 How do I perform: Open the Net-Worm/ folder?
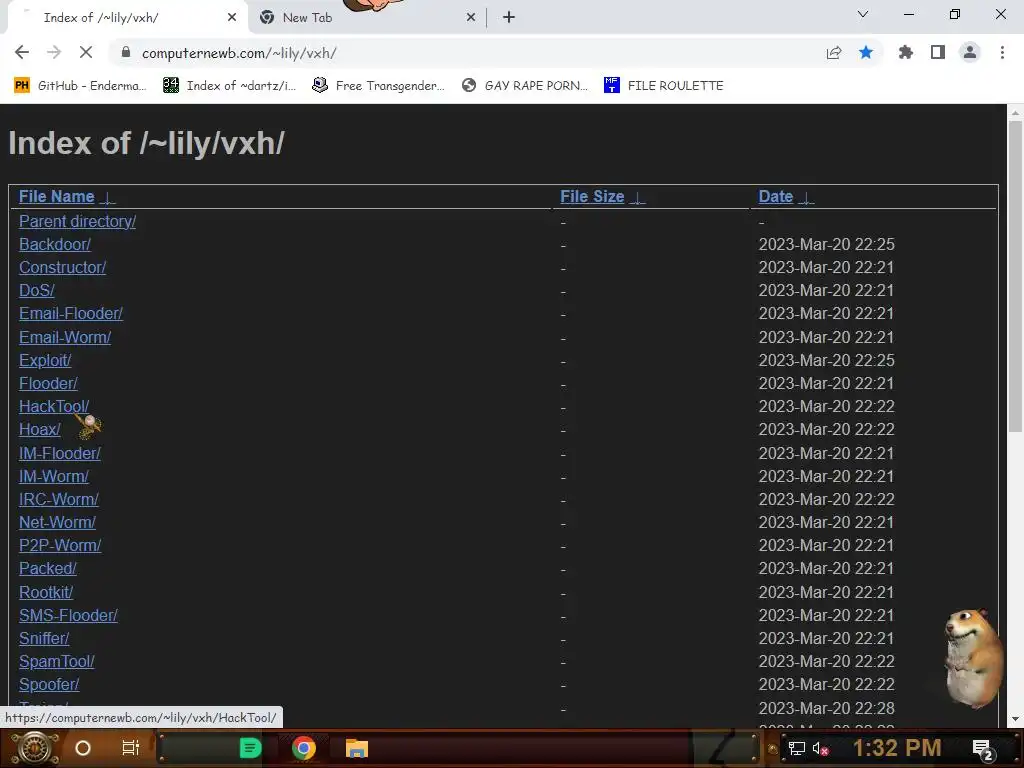tap(57, 522)
